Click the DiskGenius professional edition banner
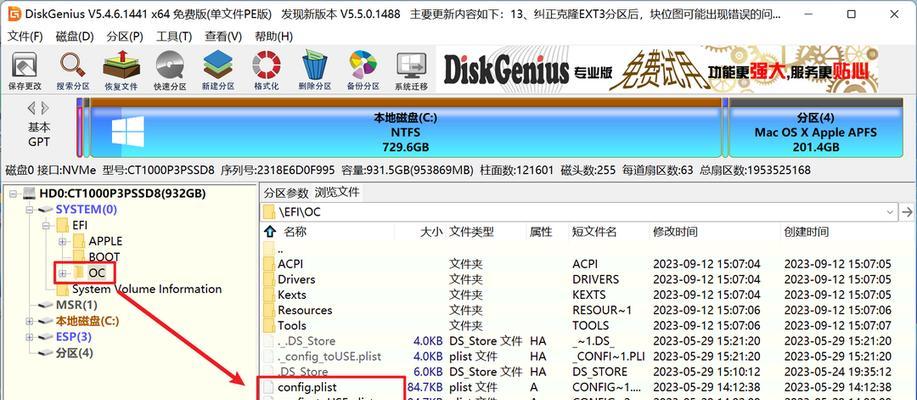This screenshot has width=917, height=400. pyautogui.click(x=658, y=70)
